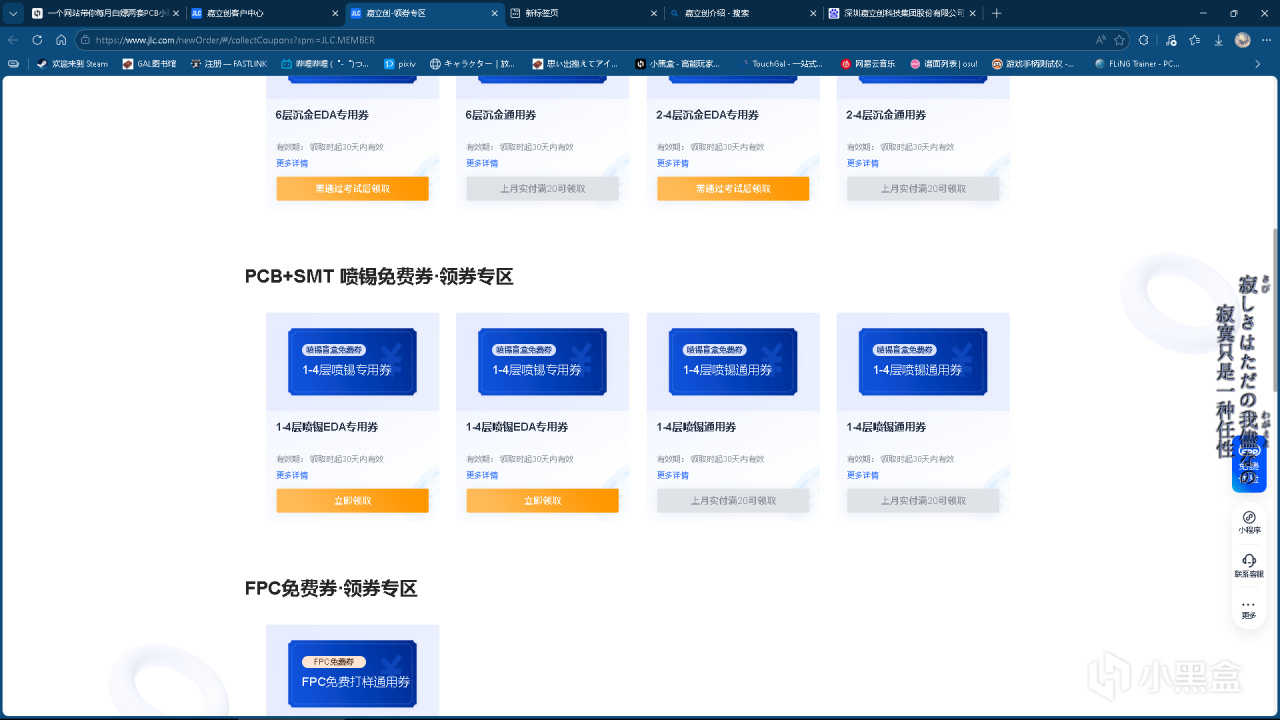Open the 网易云音乐 bookmark

pyautogui.click(x=868, y=63)
